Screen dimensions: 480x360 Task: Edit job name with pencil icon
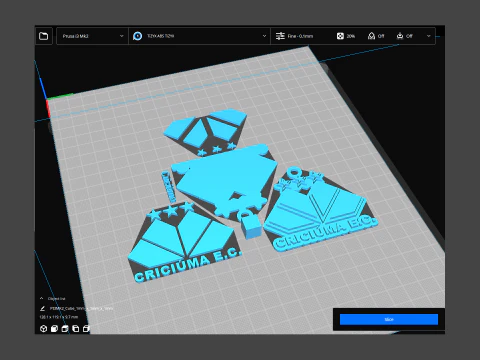42,309
